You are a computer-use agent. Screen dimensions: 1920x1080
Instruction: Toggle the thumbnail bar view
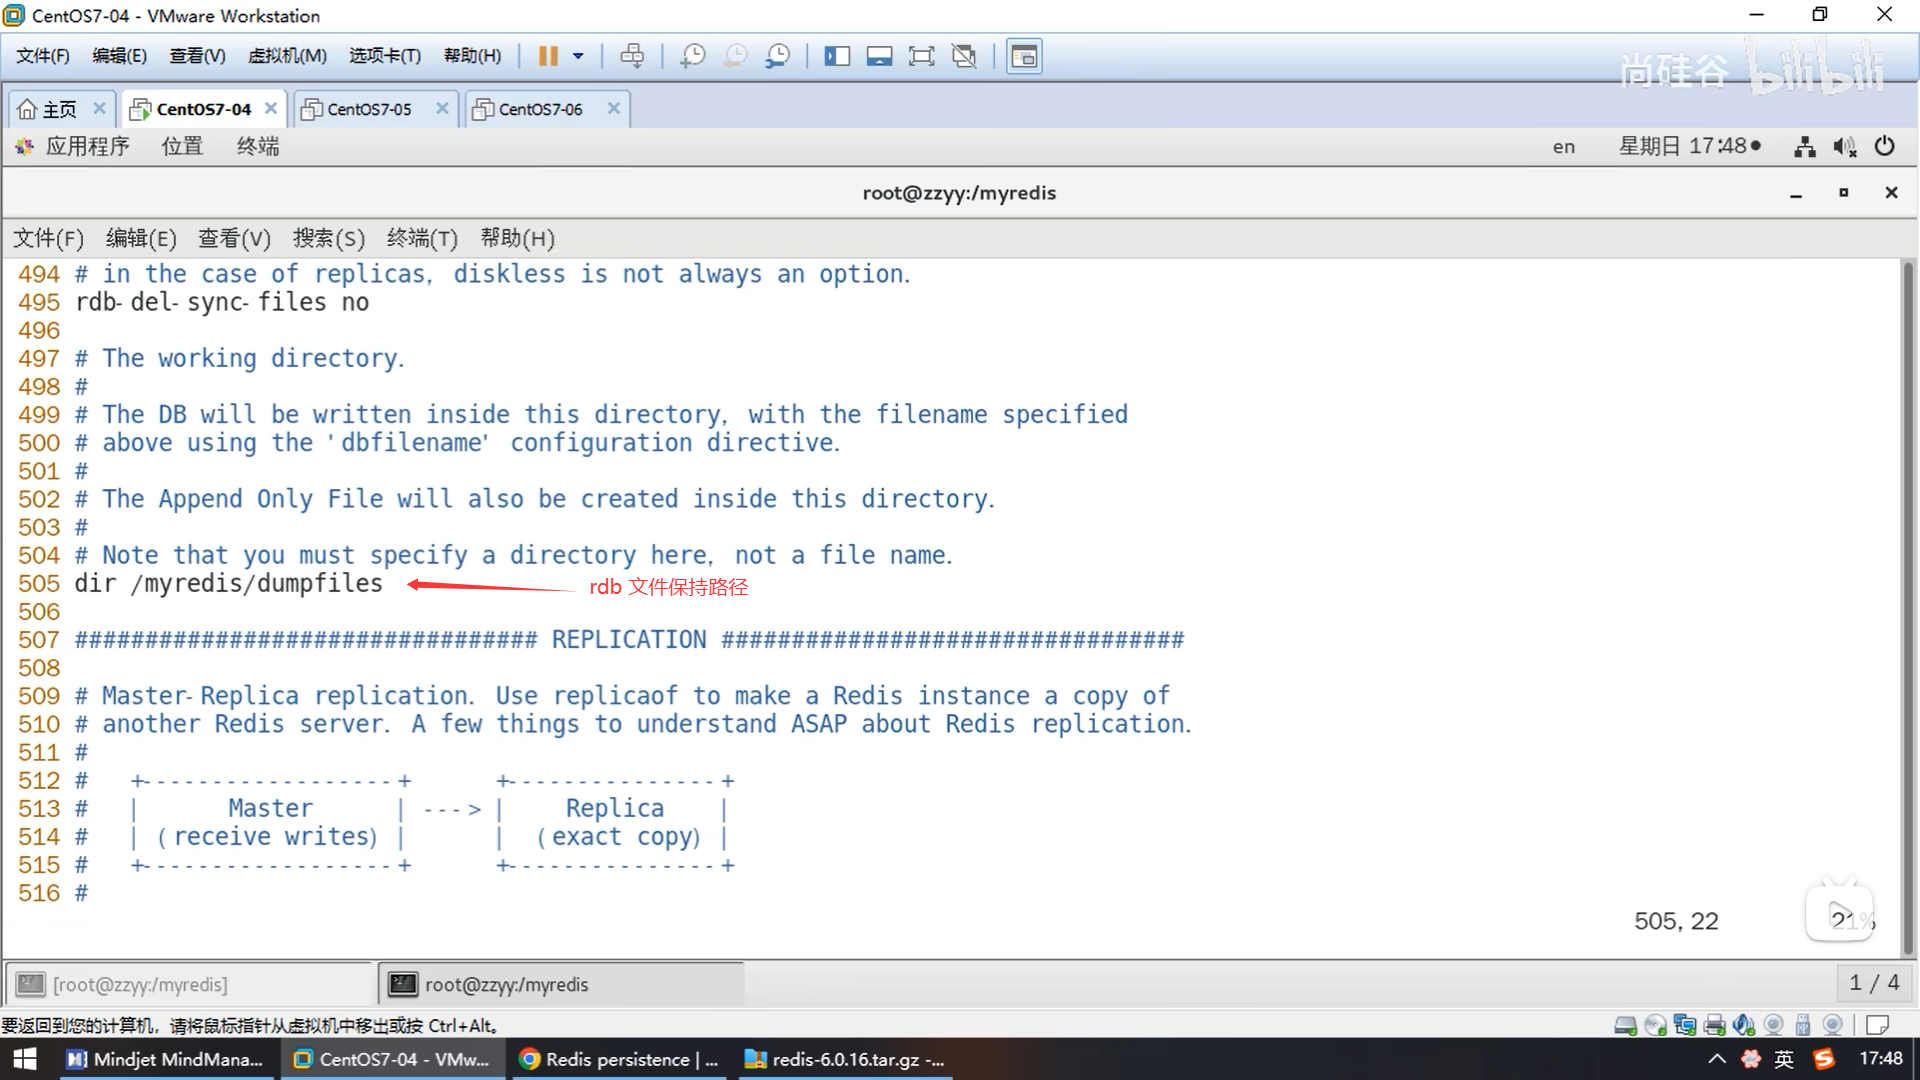coord(879,56)
